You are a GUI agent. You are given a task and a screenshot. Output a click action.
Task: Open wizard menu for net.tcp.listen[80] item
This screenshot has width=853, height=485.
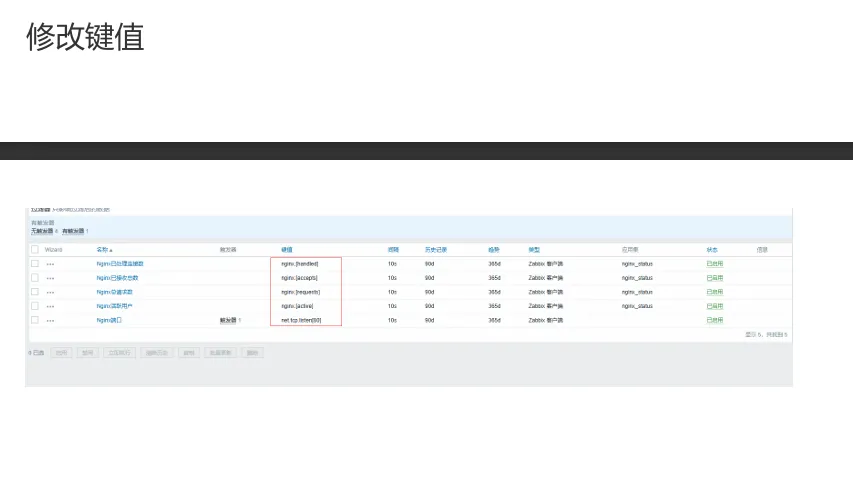pos(50,320)
